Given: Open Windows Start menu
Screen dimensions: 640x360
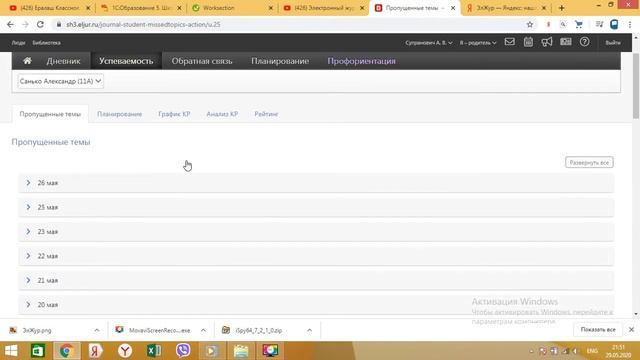Looking at the screenshot, I should pyautogui.click(x=11, y=351).
